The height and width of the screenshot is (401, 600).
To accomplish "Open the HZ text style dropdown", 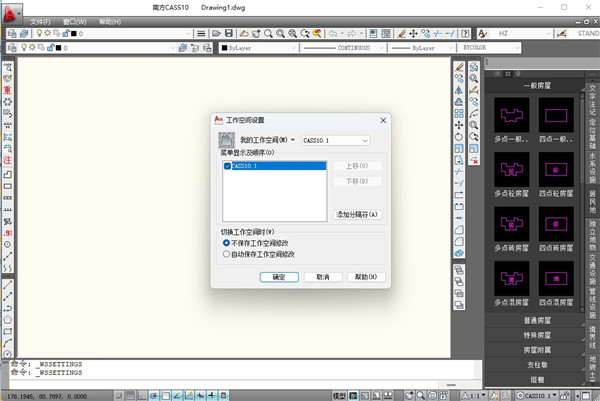I will point(523,34).
